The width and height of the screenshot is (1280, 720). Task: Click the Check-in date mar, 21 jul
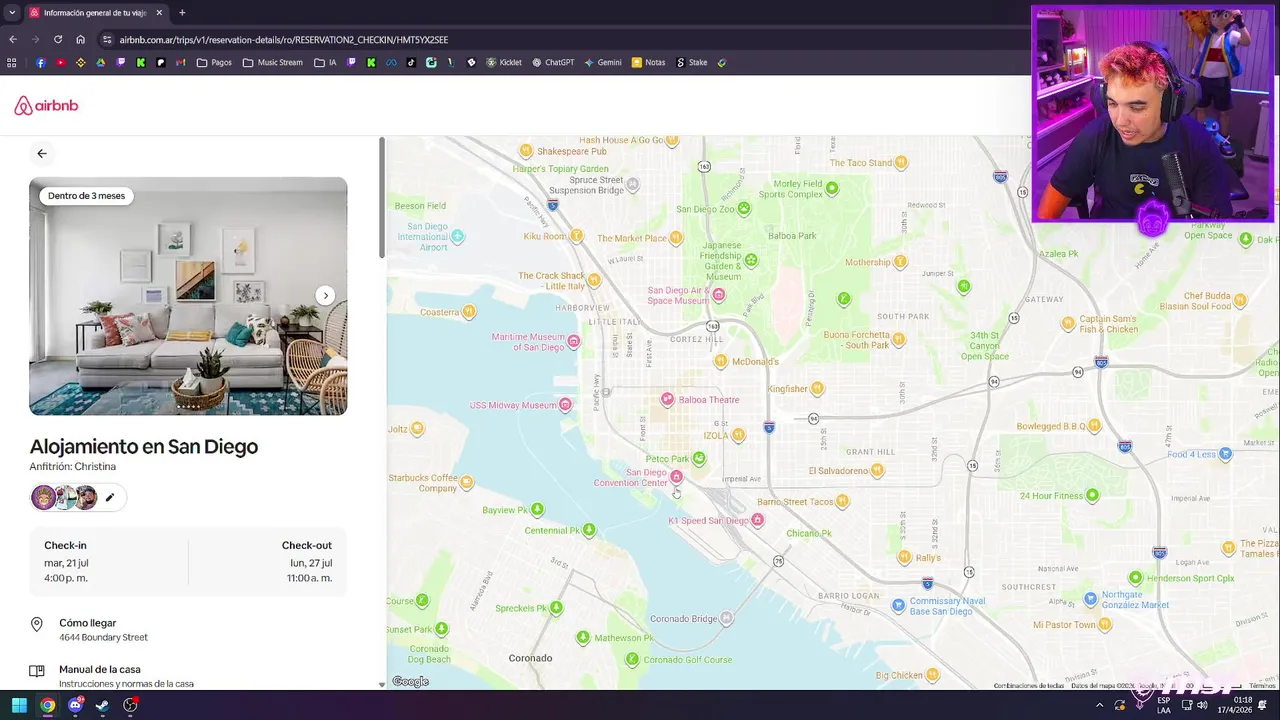coord(66,563)
